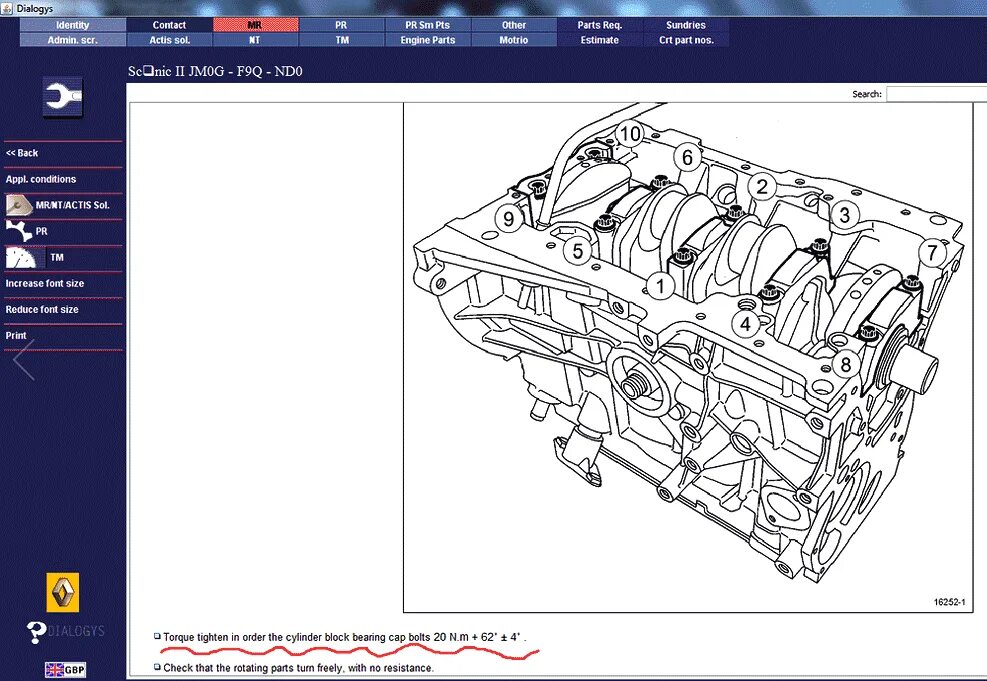The width and height of the screenshot is (987, 681).
Task: Open the Crt part nos. tab
Action: (x=686, y=40)
